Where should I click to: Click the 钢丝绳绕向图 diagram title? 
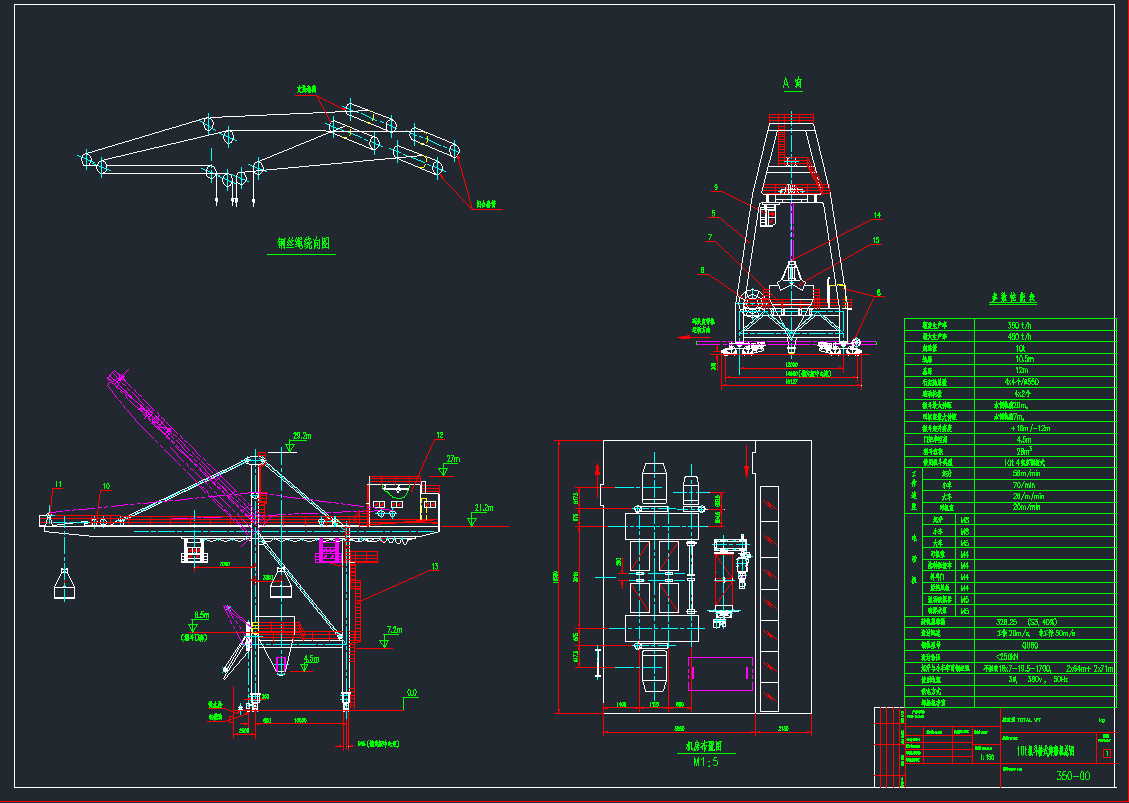[303, 243]
